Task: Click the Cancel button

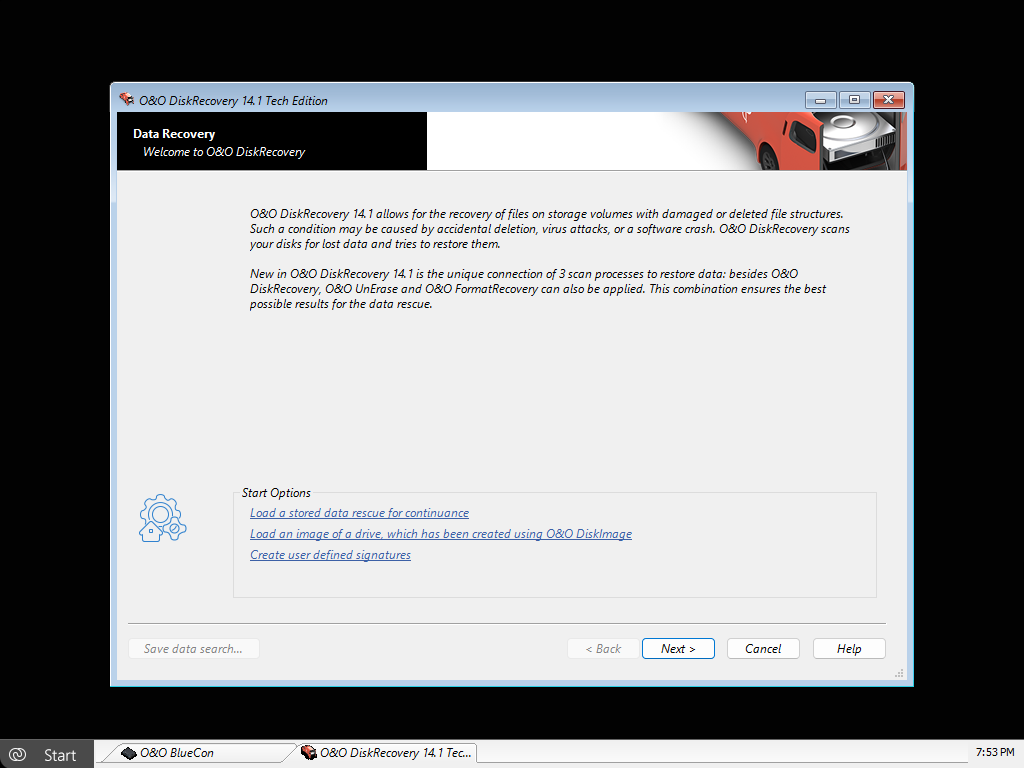Action: [763, 649]
